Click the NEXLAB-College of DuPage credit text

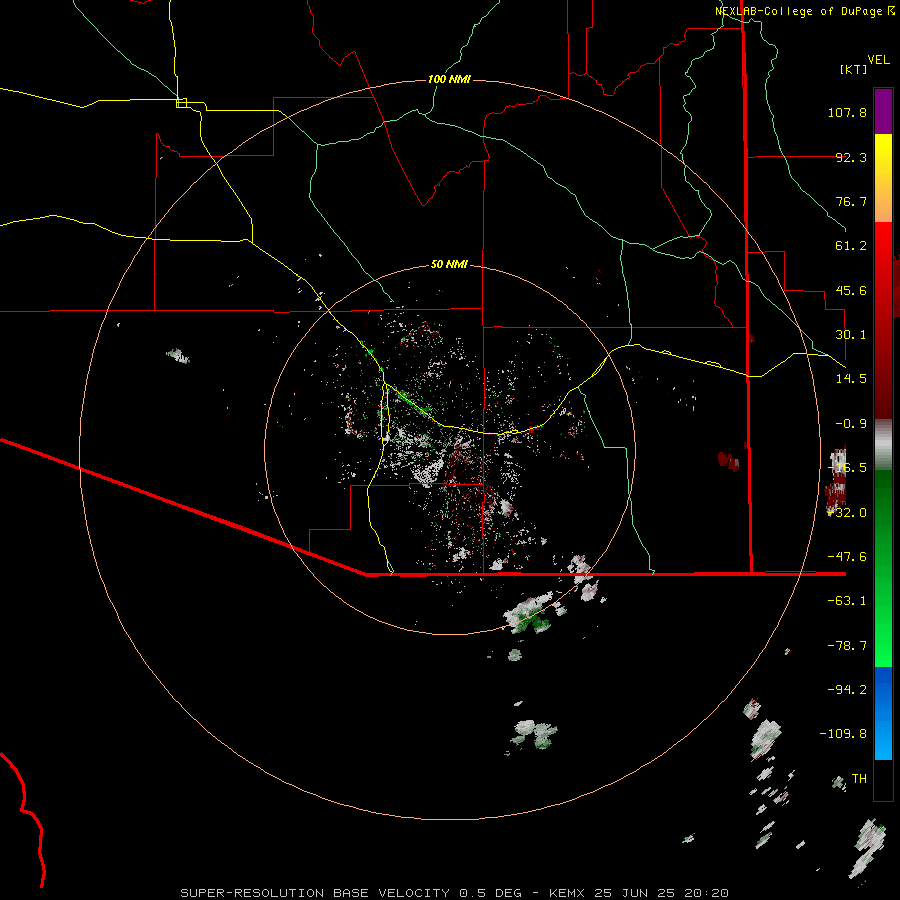tap(800, 11)
